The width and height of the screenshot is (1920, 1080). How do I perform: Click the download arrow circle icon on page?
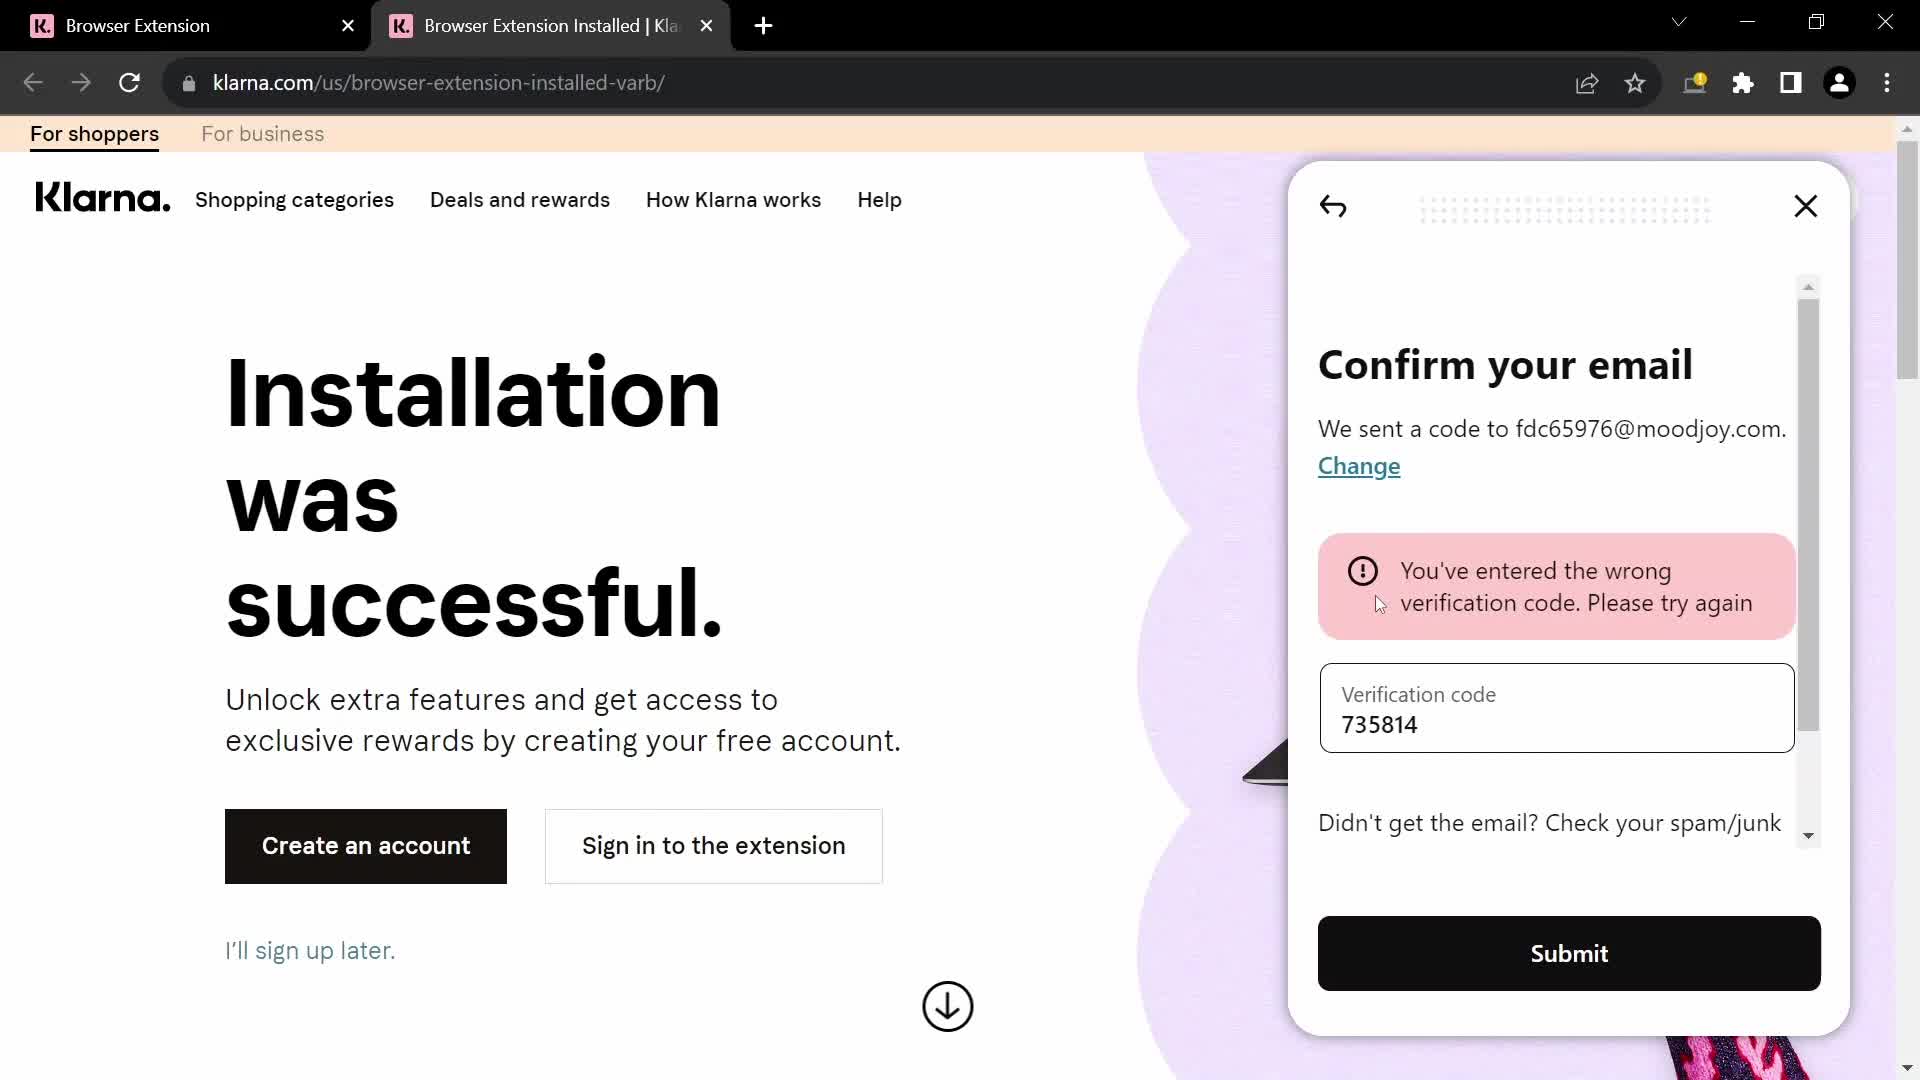click(949, 1007)
